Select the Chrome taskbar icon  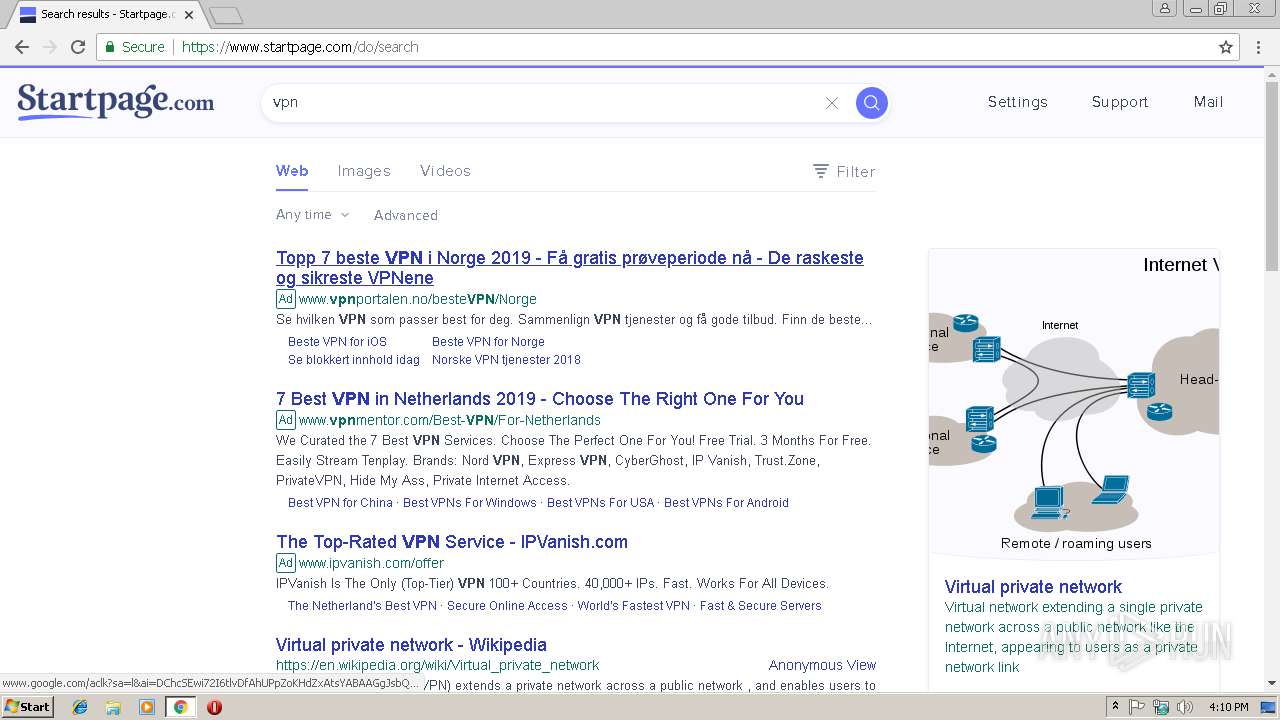tap(180, 707)
